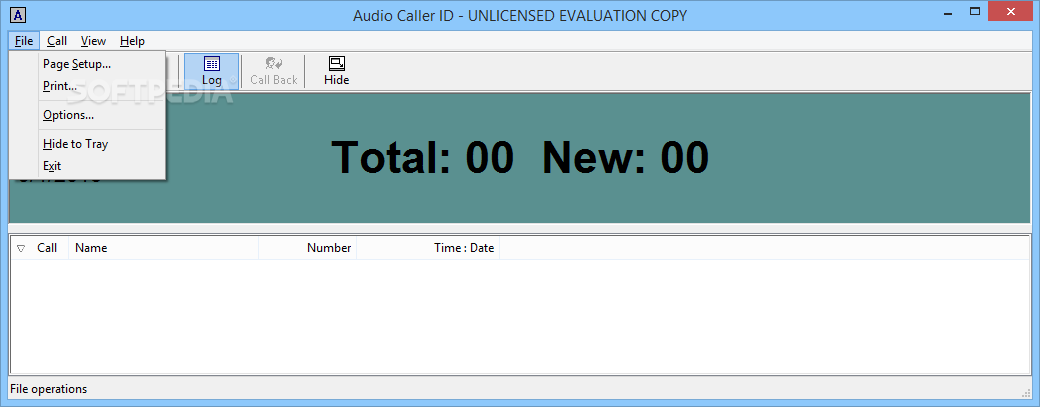Sort list by Name column header

pyautogui.click(x=163, y=248)
